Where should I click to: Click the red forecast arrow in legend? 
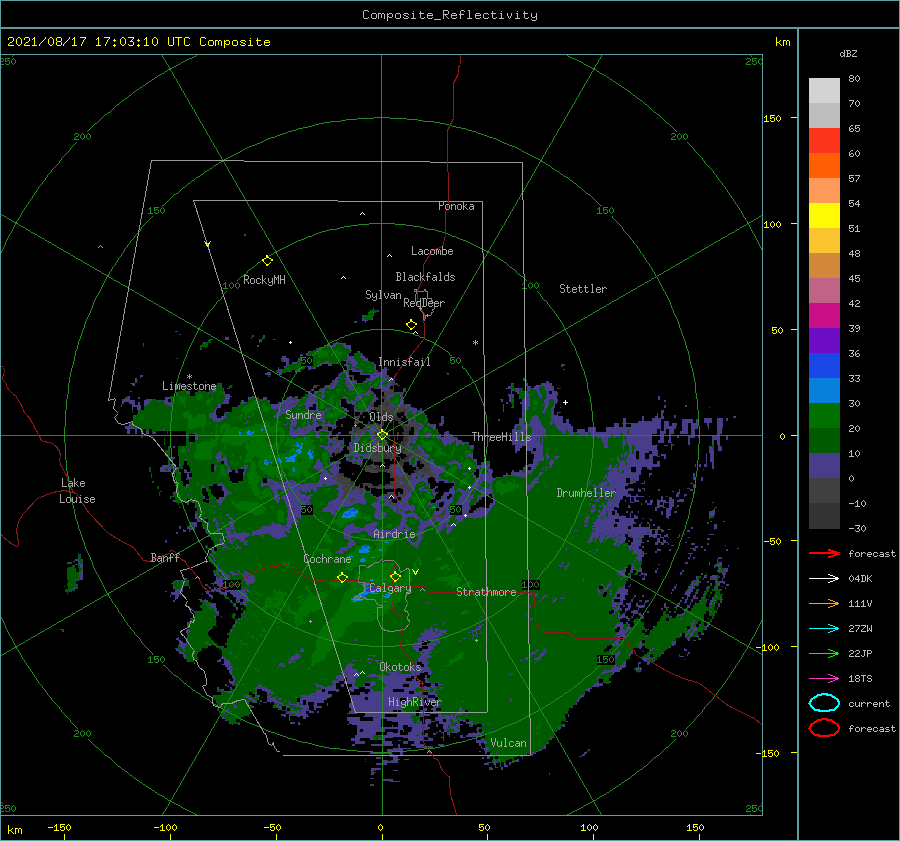[x=824, y=553]
